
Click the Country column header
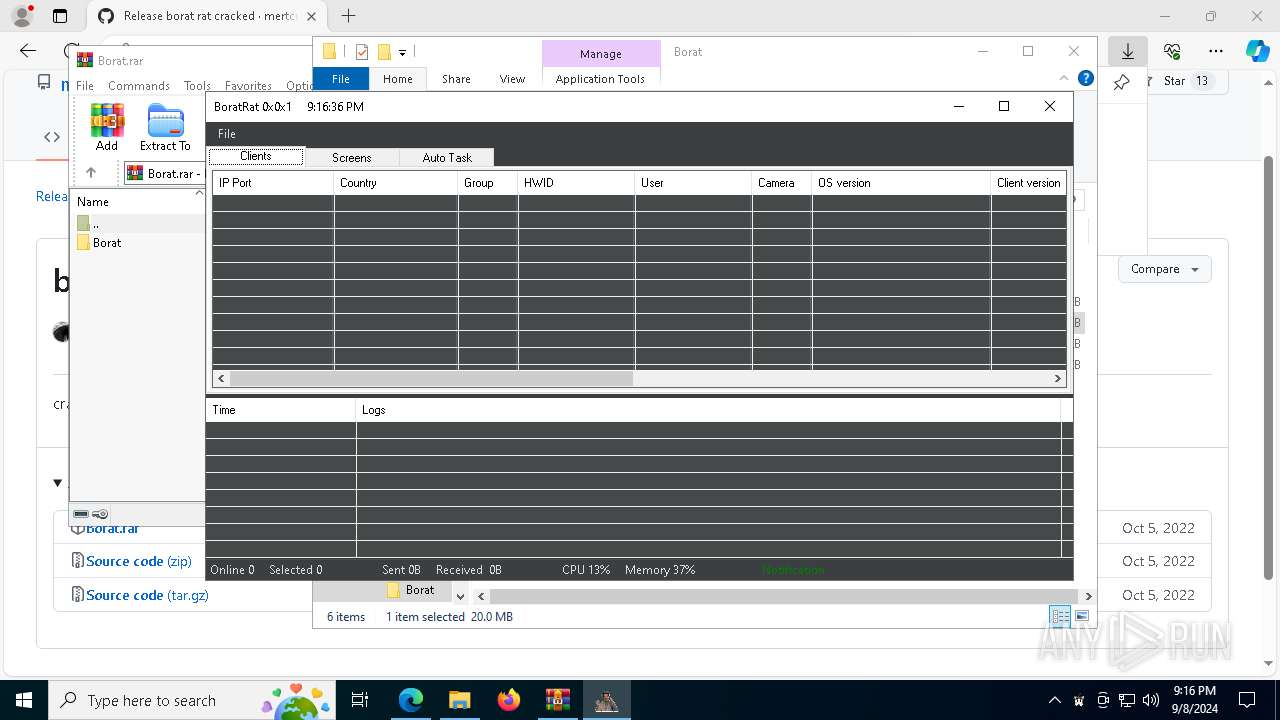pyautogui.click(x=396, y=183)
